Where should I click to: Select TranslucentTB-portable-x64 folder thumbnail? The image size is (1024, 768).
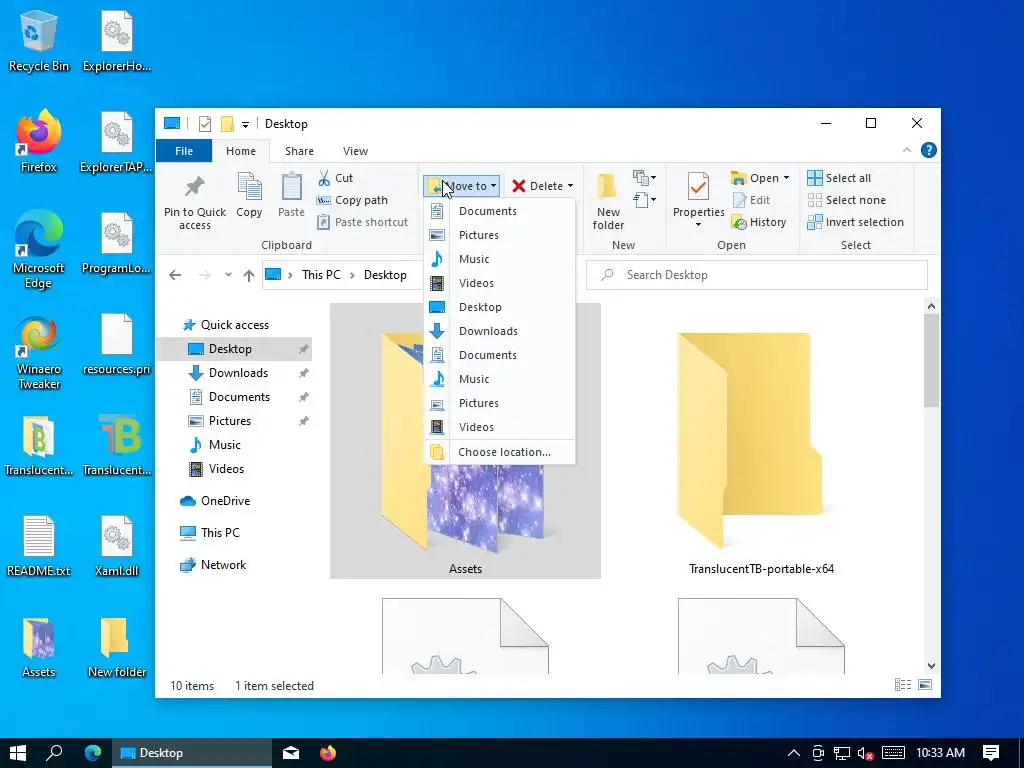748,441
